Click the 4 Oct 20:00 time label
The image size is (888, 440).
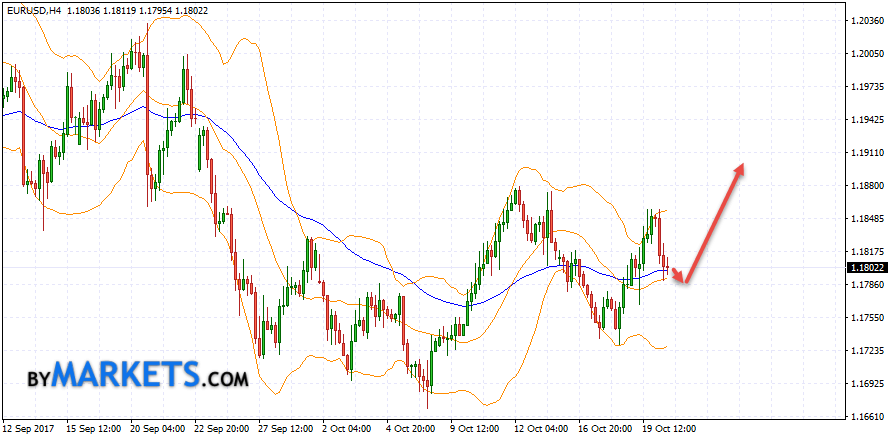click(409, 429)
